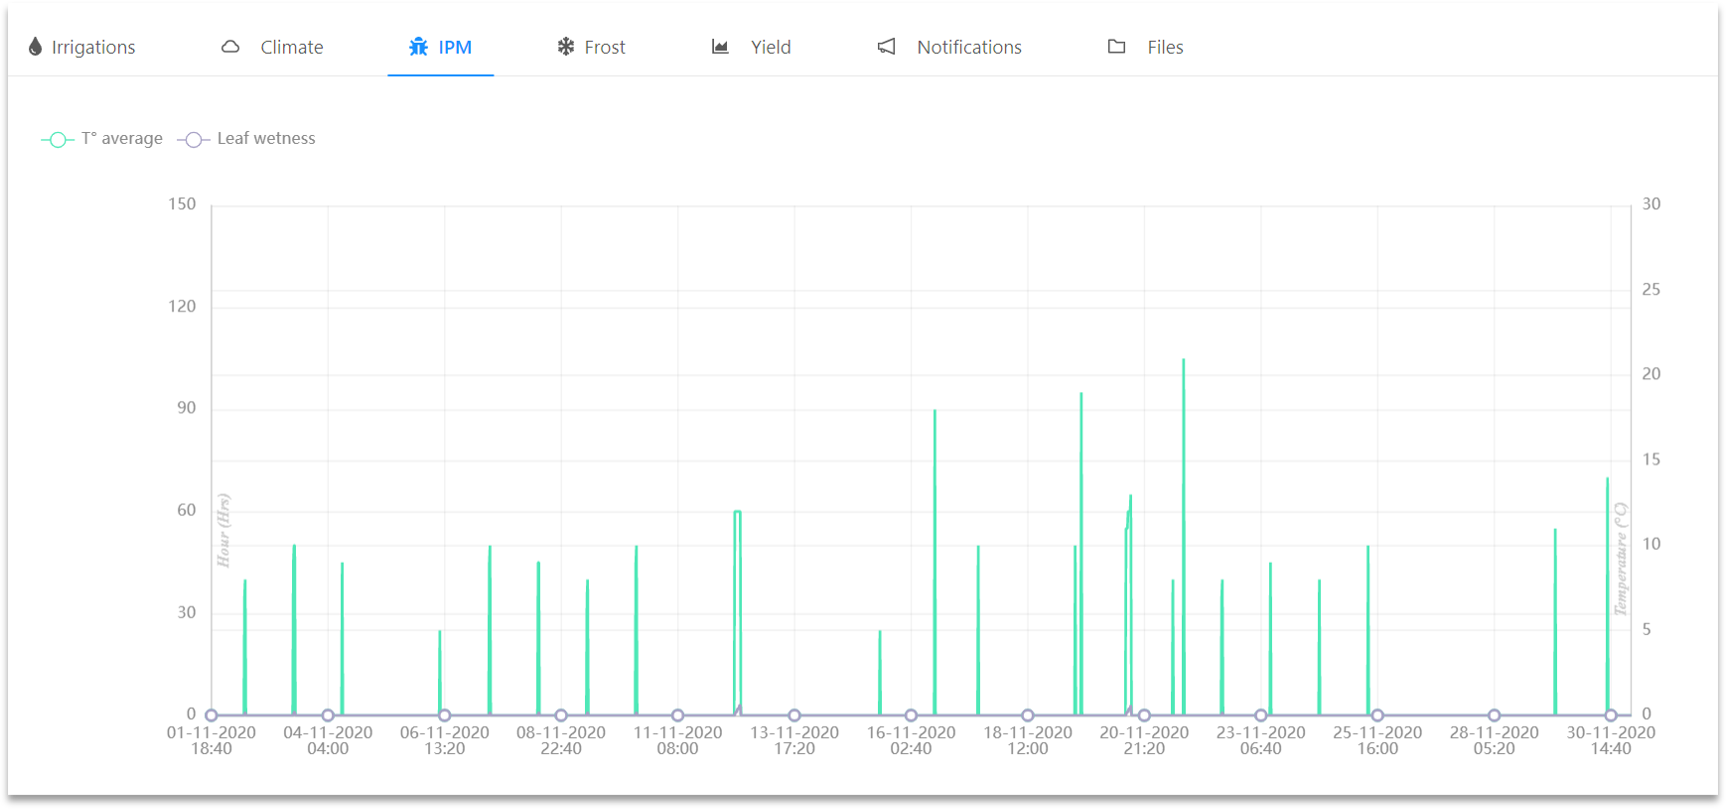Click the Temperature (°C) axis title
Image resolution: width=1726 pixels, height=809 pixels.
1621,559
